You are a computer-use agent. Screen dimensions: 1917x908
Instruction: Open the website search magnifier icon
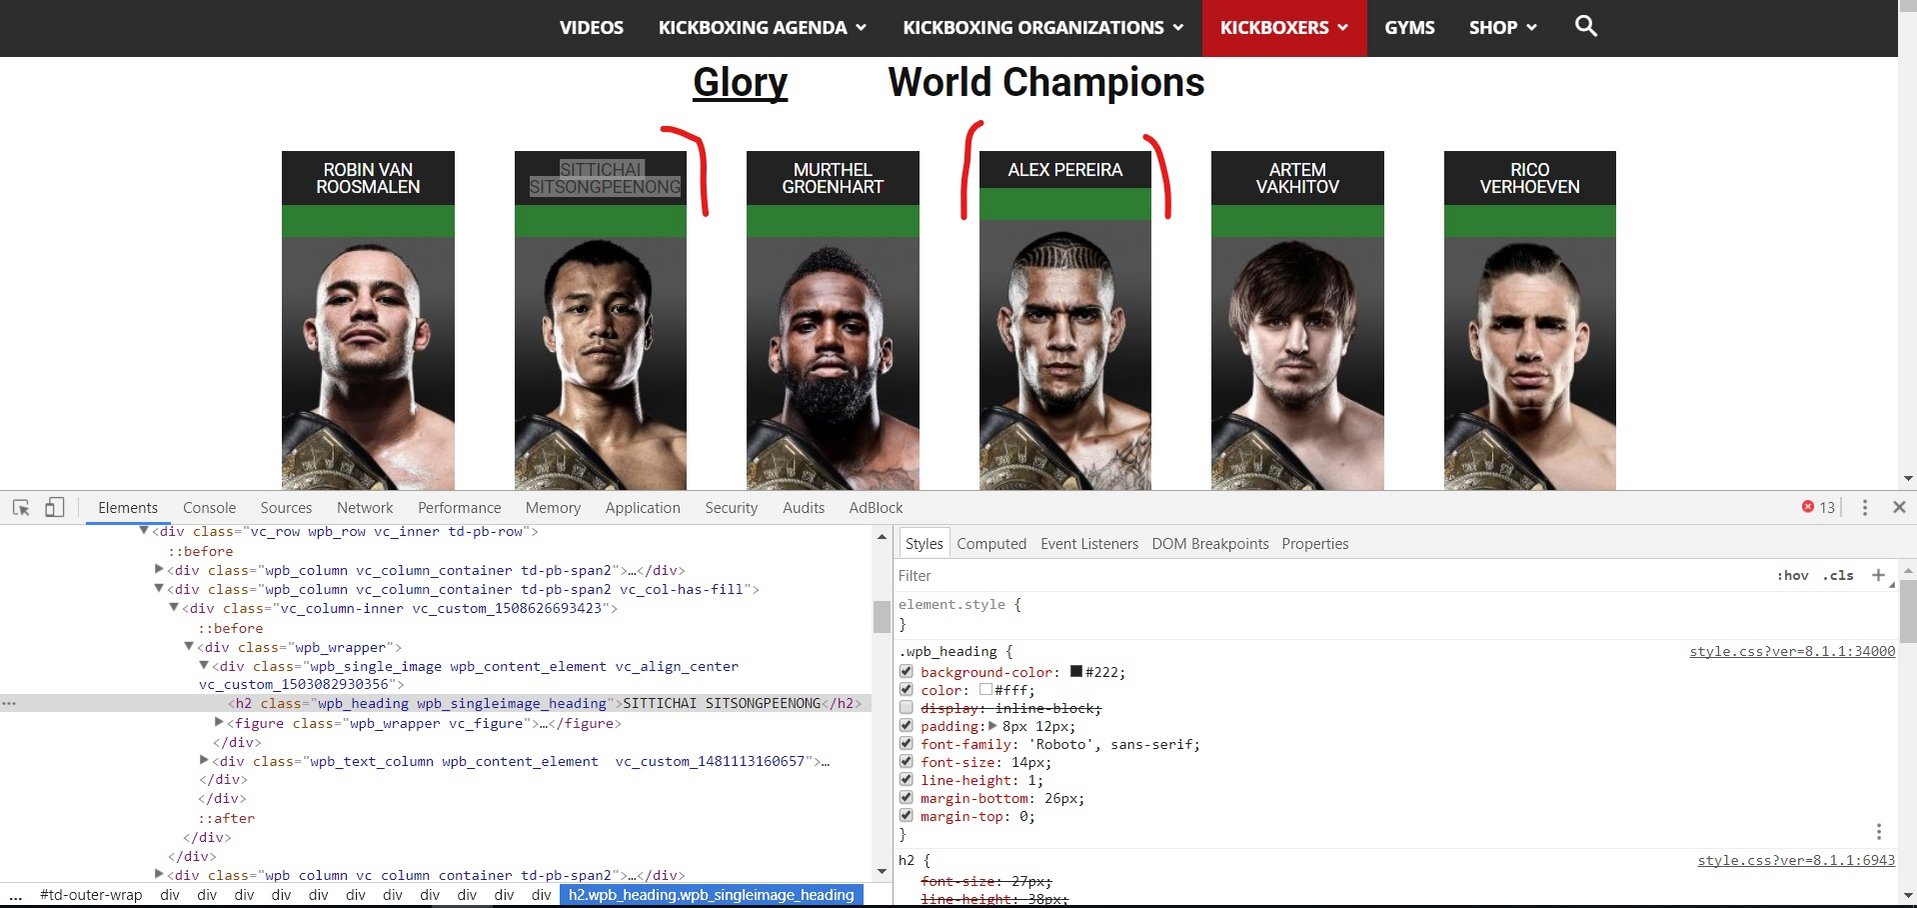pos(1585,26)
